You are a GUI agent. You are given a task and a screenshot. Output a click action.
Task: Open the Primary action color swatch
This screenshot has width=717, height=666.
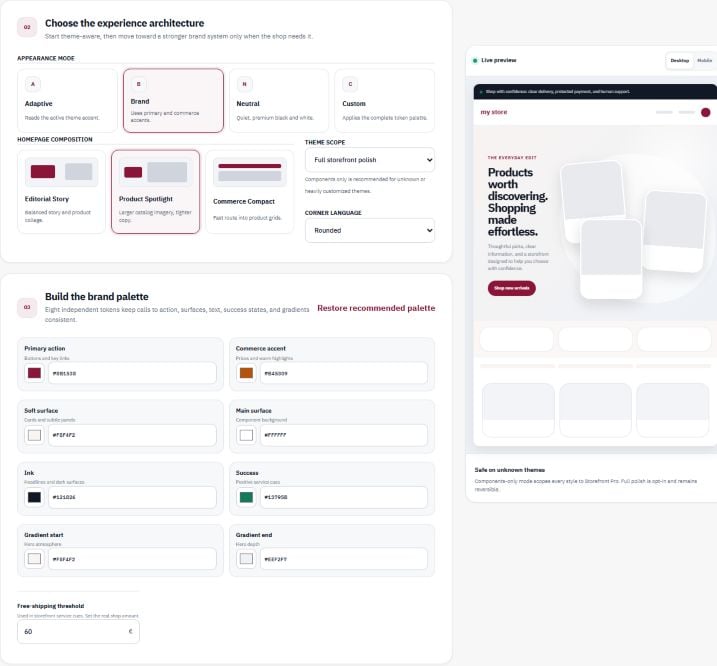[x=34, y=373]
